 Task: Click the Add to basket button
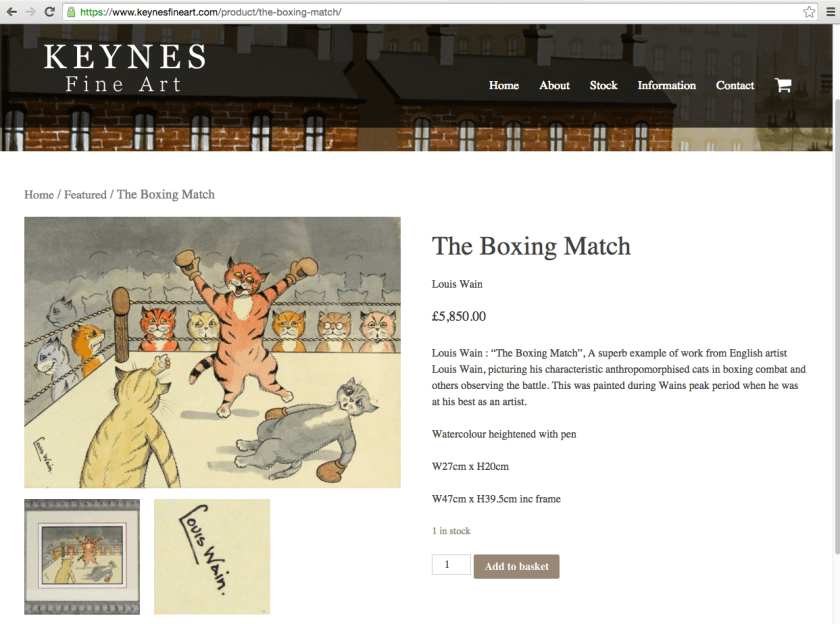click(516, 566)
